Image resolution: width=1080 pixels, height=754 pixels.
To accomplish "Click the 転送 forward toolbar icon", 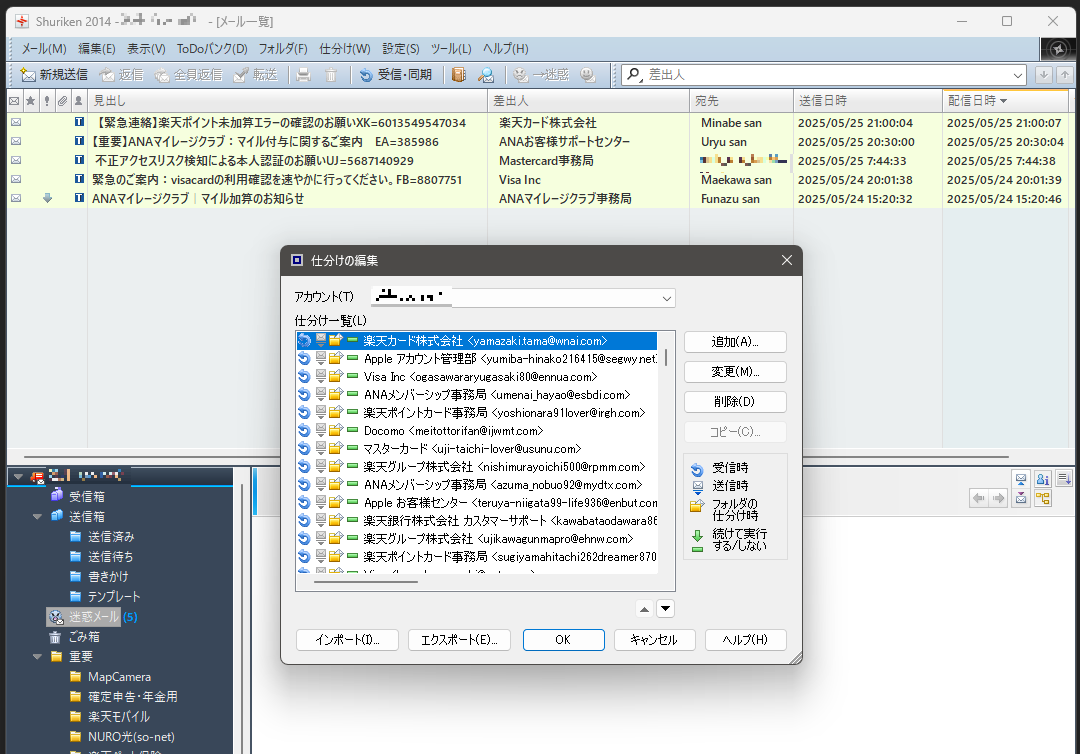I will tap(256, 74).
